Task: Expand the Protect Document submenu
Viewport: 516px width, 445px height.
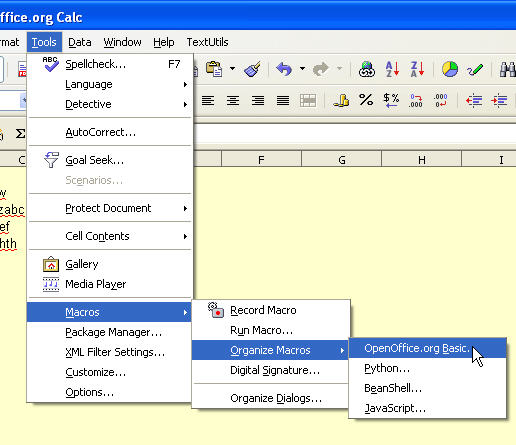Action: [110, 208]
